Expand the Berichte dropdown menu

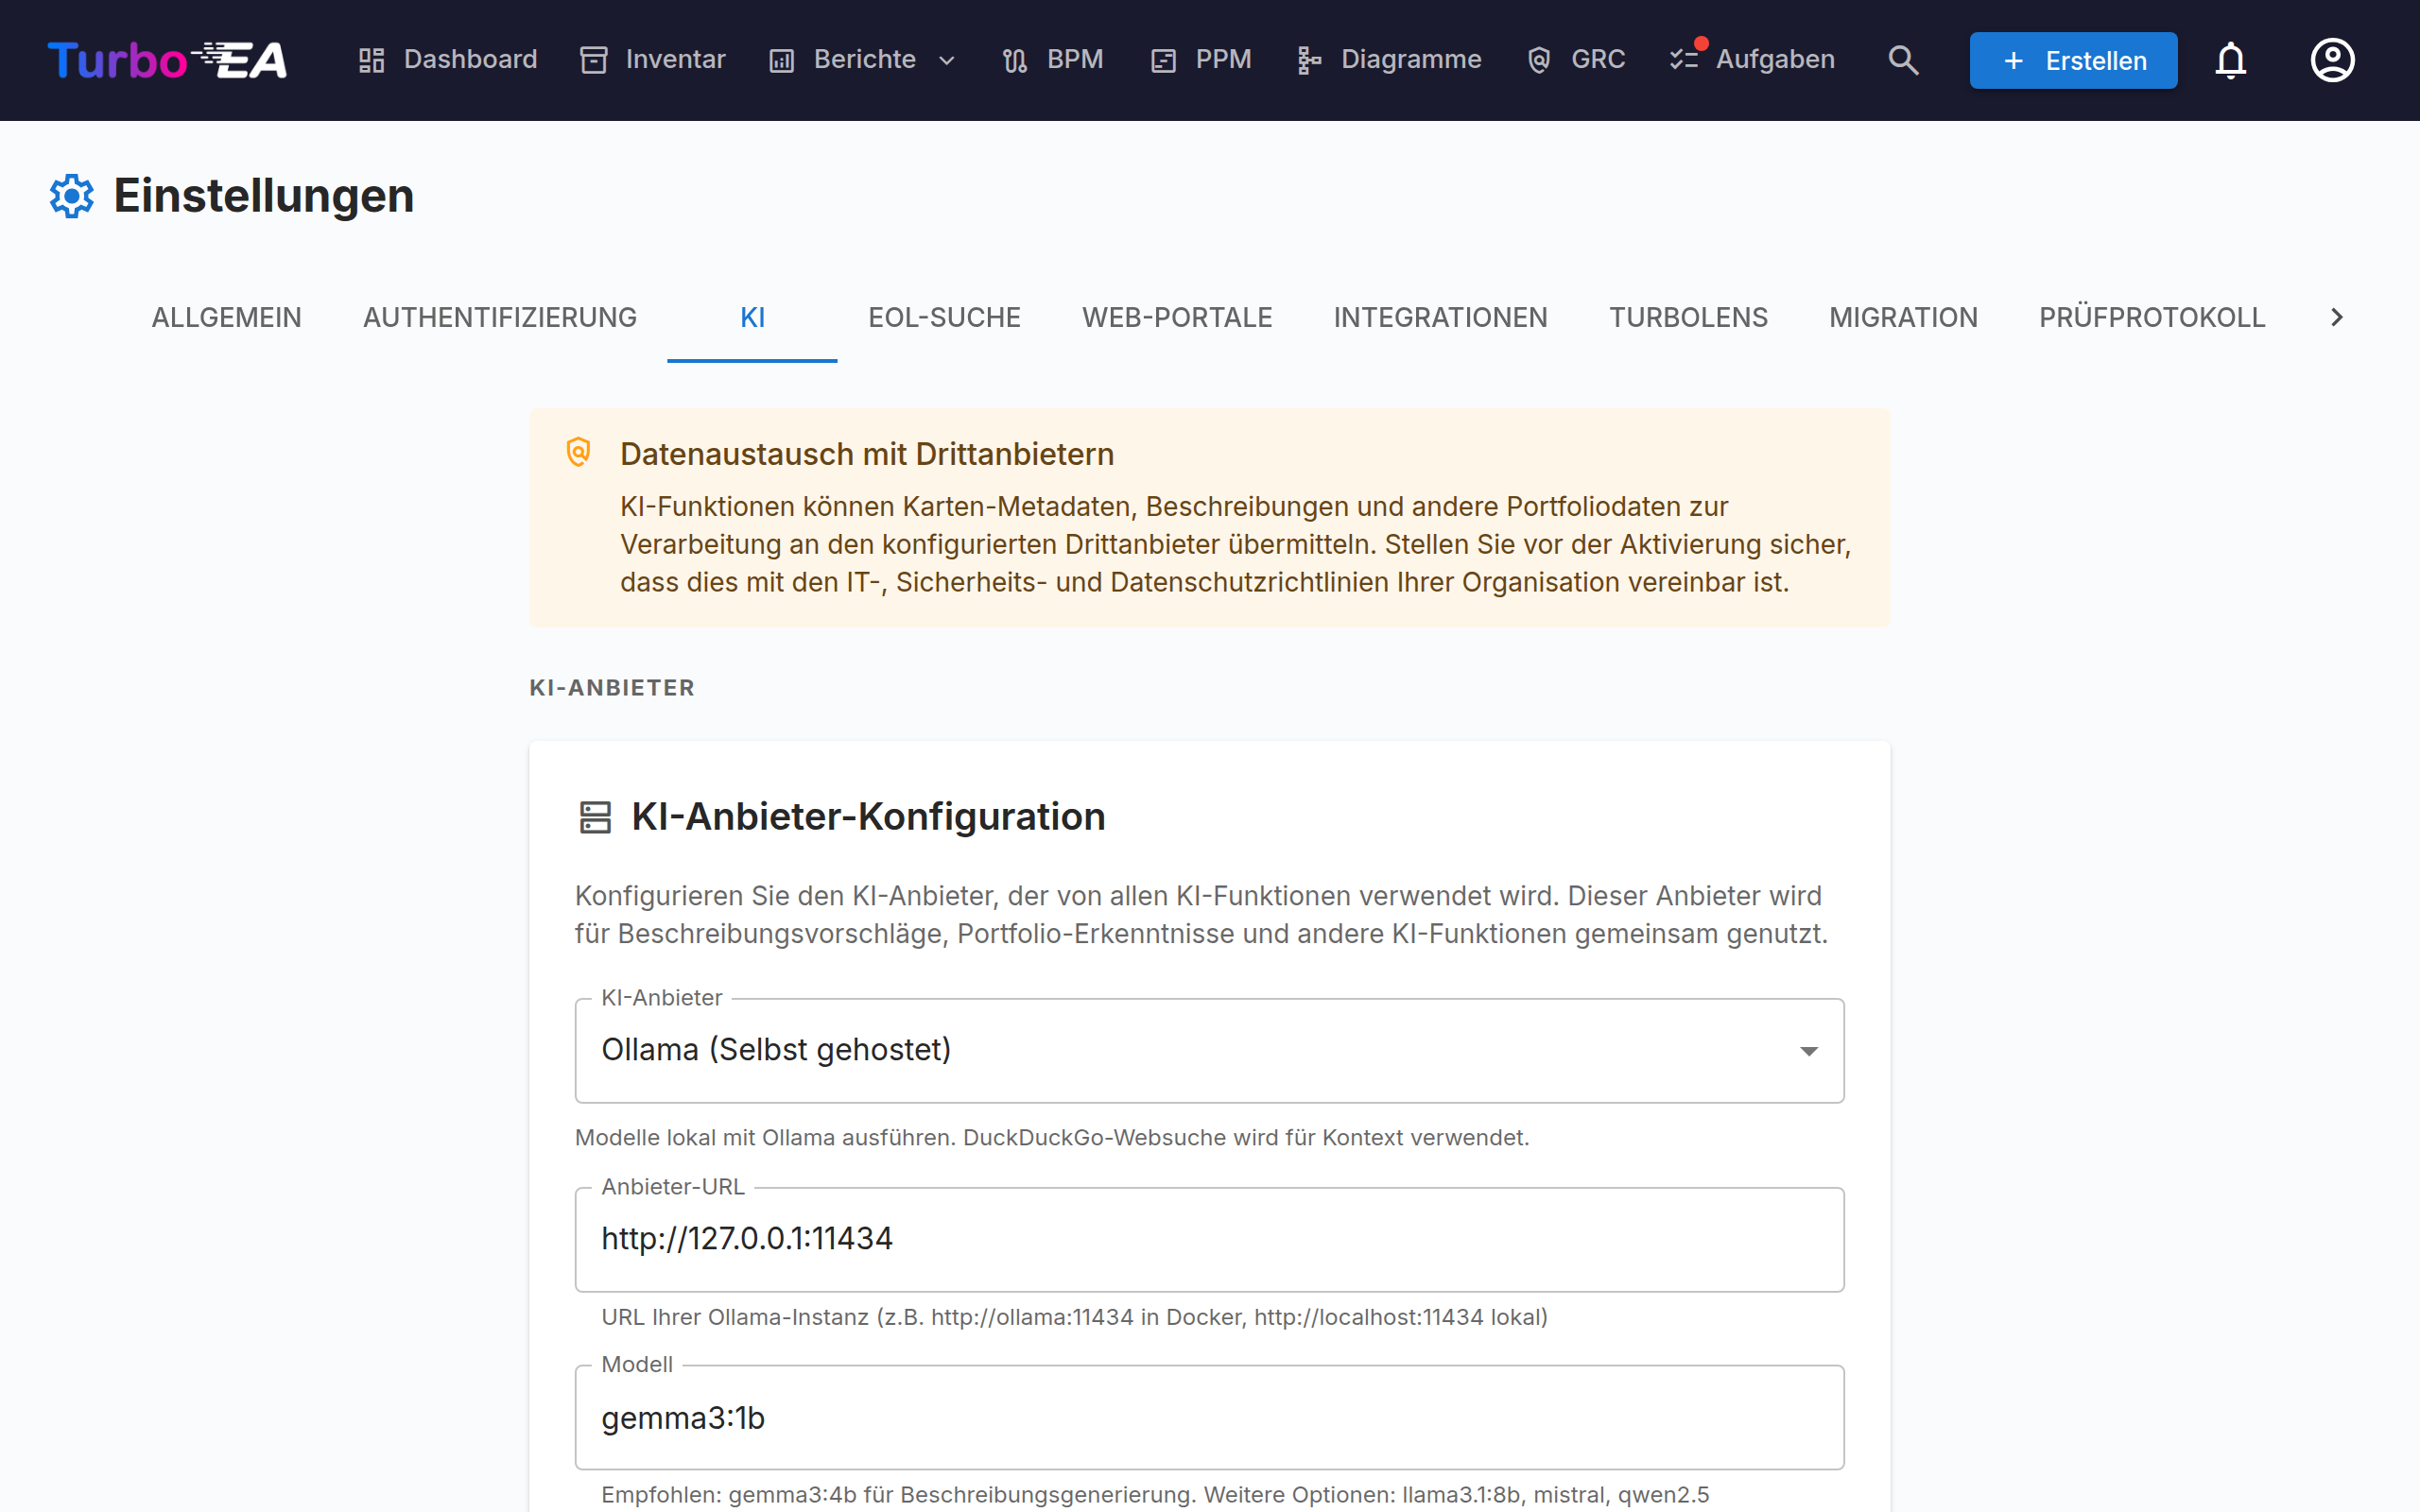click(x=862, y=60)
